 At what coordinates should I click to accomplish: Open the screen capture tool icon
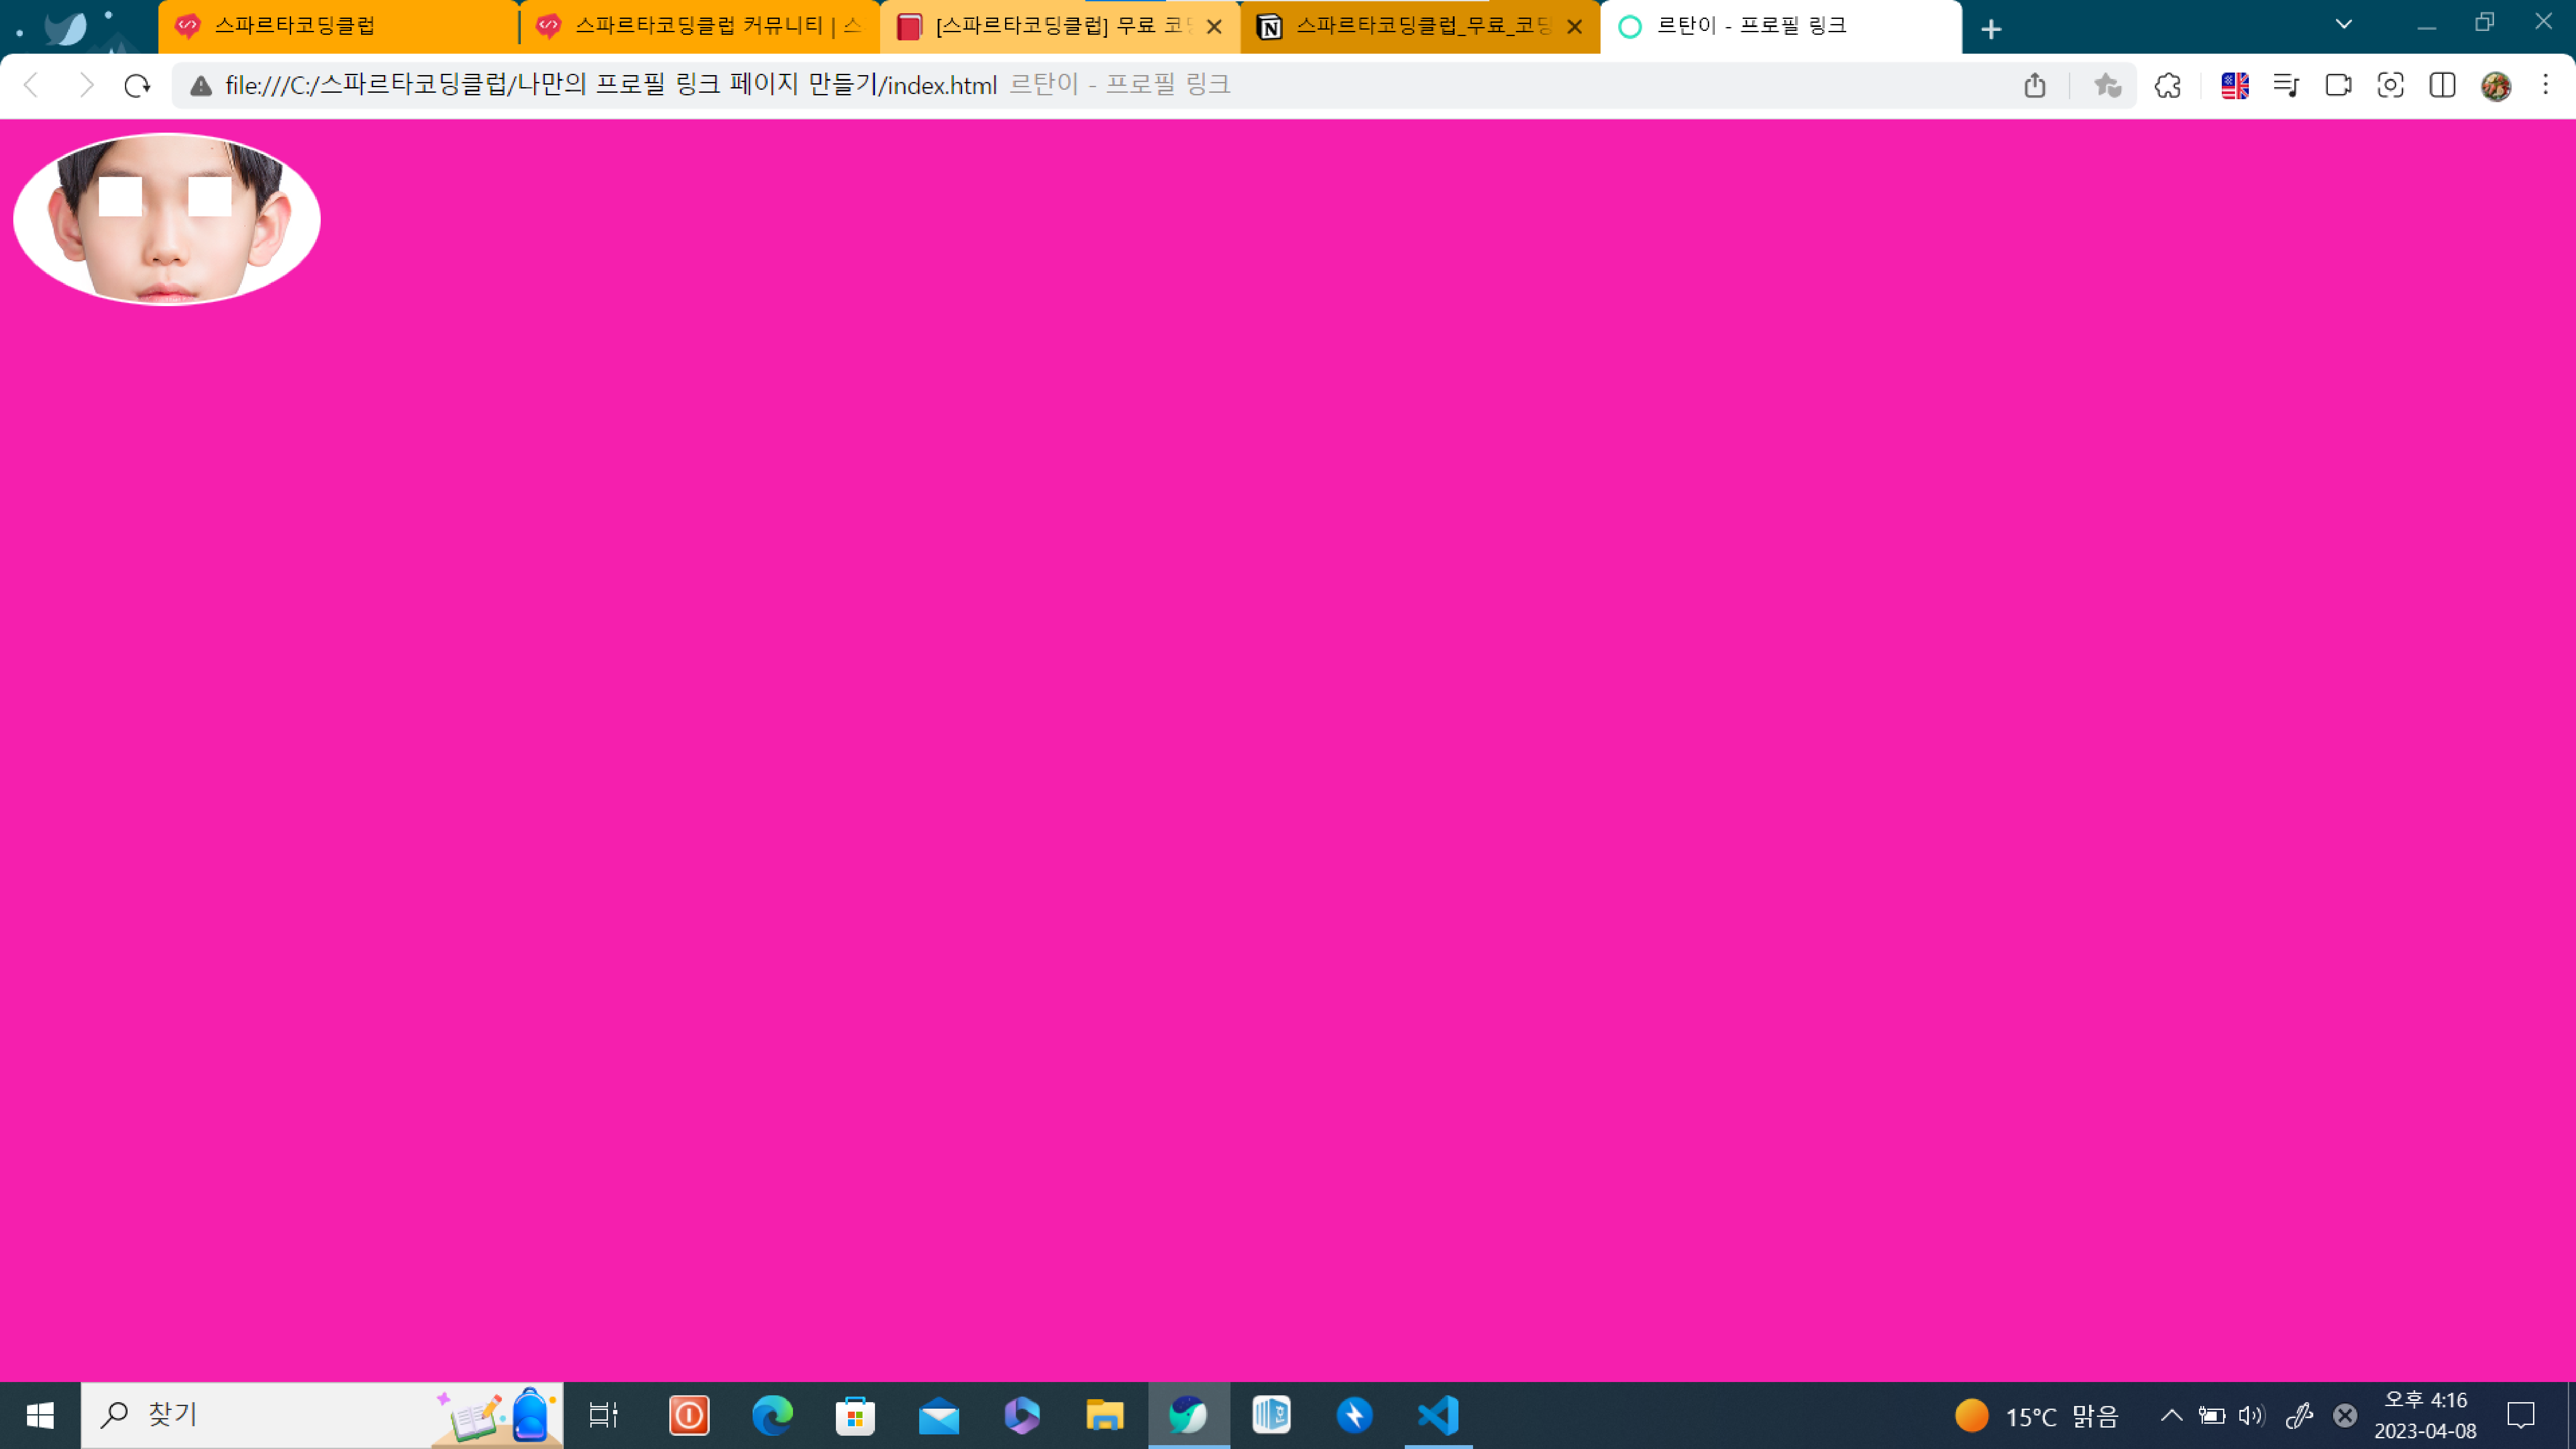tap(2391, 86)
